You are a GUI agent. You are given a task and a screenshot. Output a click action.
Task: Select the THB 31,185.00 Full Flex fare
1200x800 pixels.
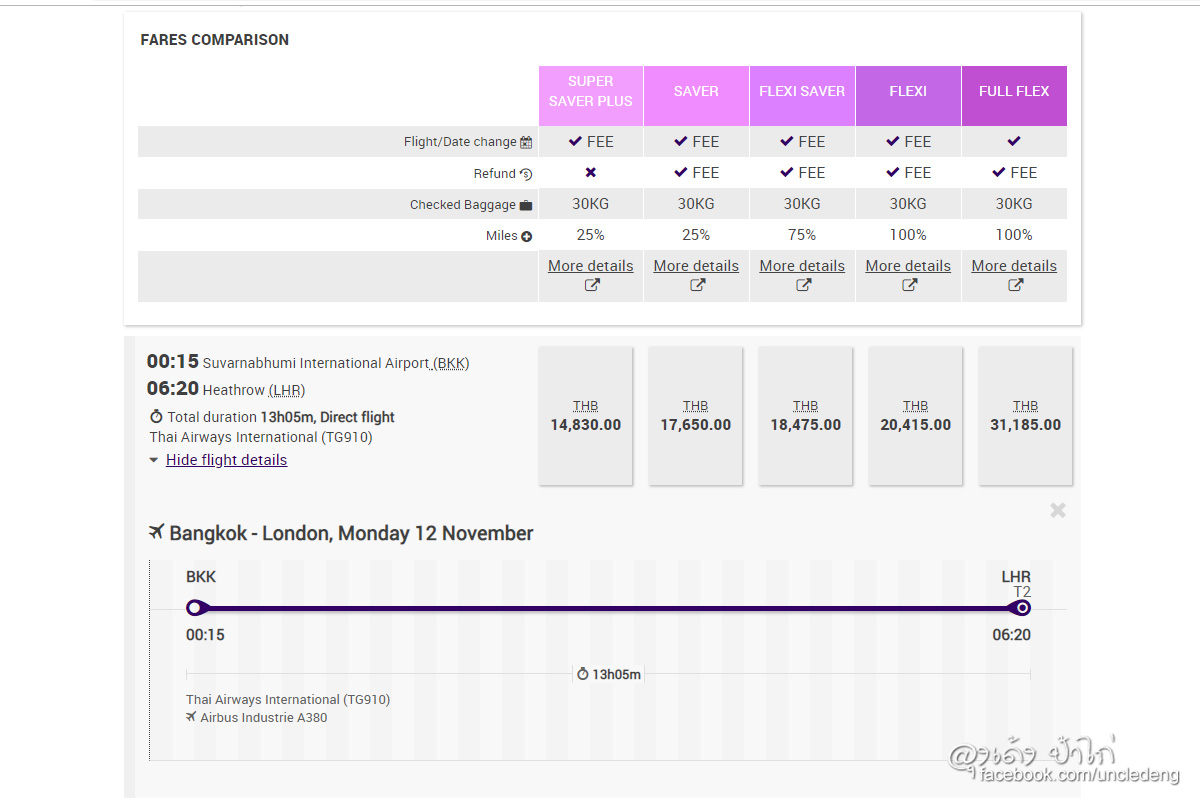point(1025,416)
